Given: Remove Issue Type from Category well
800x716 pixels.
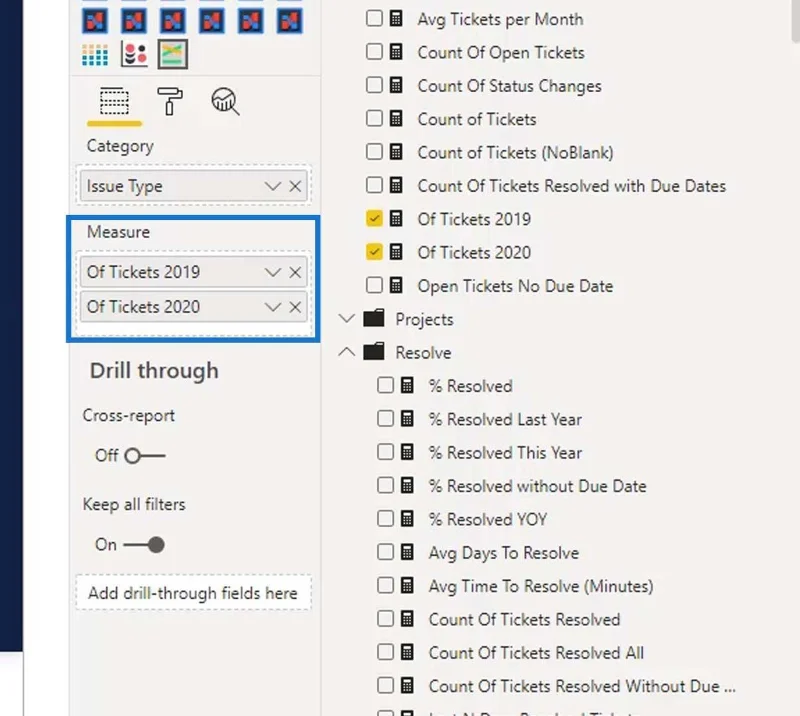Looking at the screenshot, I should 295,186.
